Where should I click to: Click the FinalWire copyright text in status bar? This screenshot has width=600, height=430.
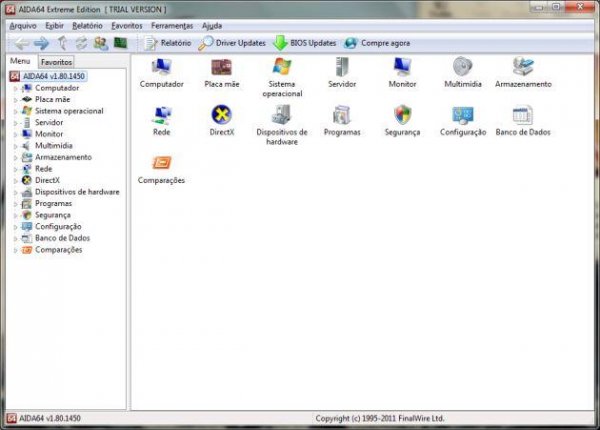click(380, 418)
